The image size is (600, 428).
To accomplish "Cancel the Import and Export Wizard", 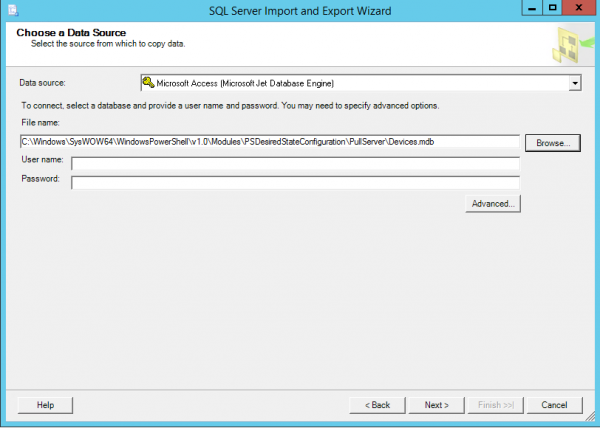I will 554,405.
